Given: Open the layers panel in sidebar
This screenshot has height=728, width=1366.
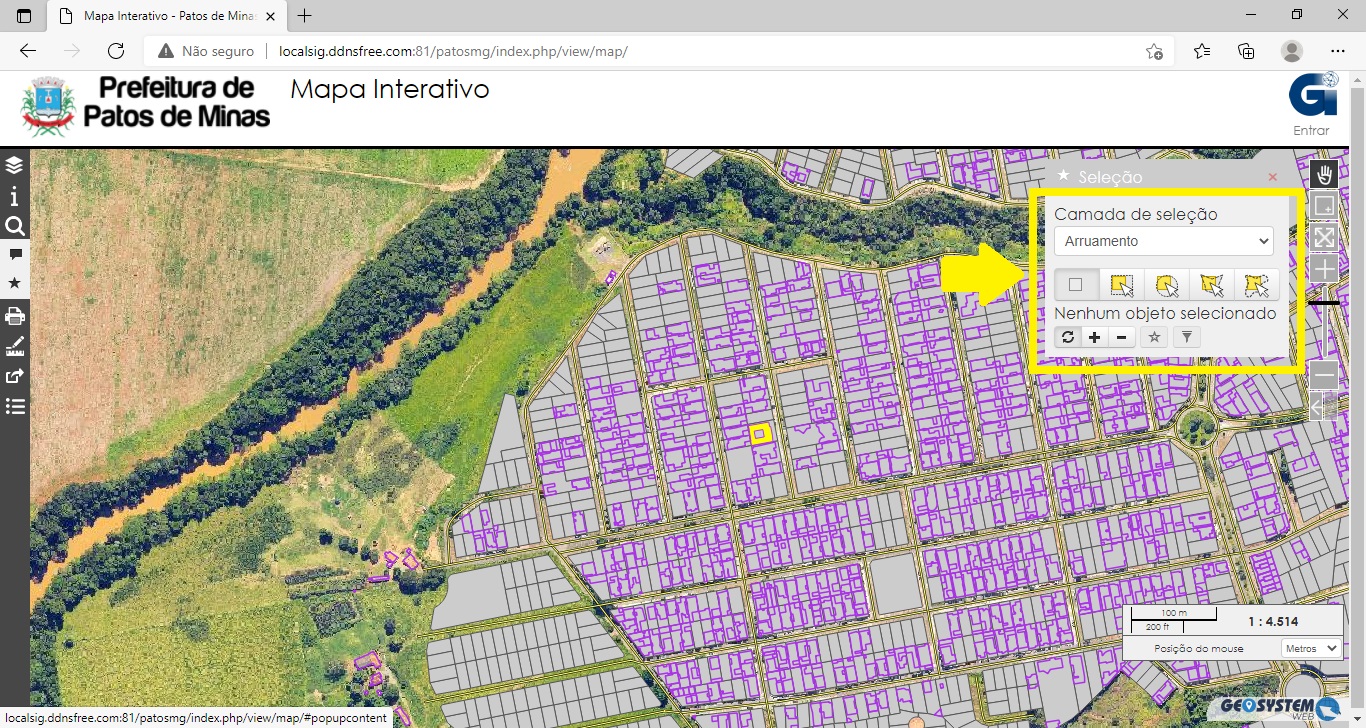Looking at the screenshot, I should 14,165.
